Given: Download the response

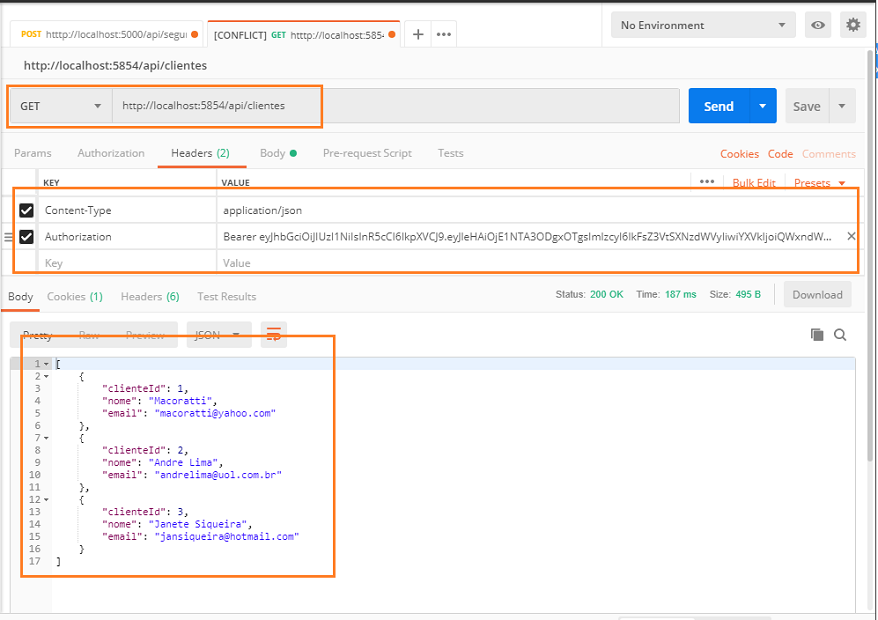Looking at the screenshot, I should (x=818, y=295).
